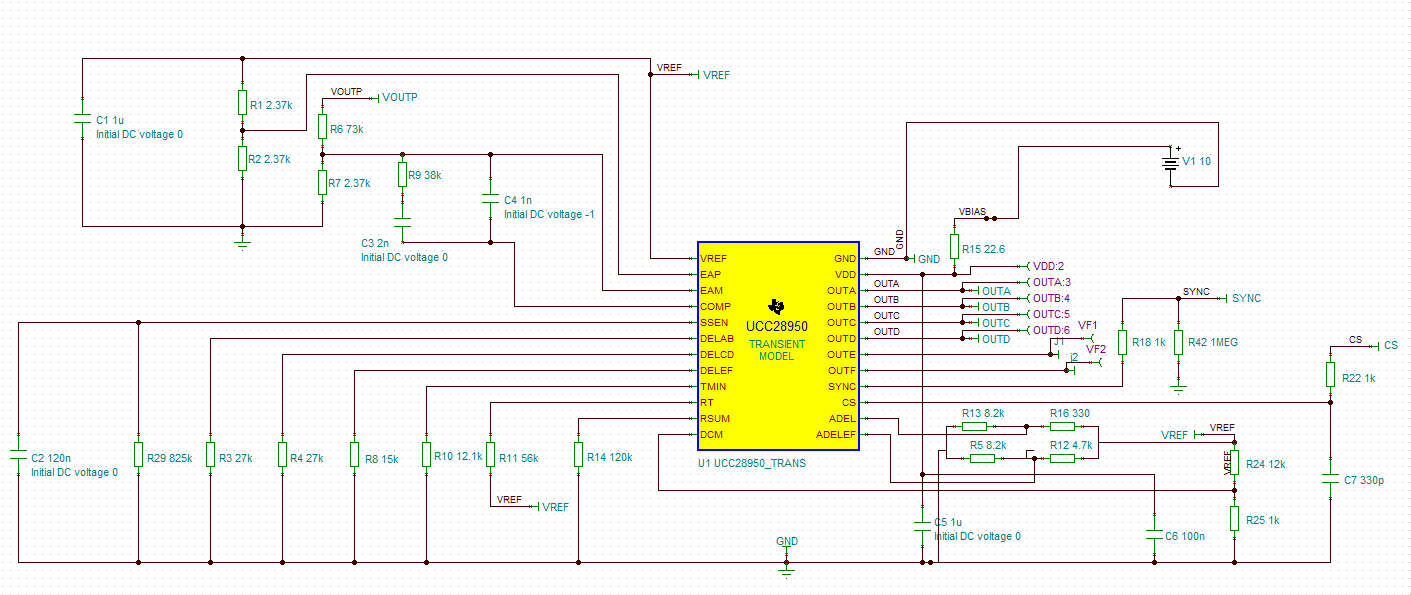1411x595 pixels.
Task: Click the SSEN pin on the chip
Action: point(713,323)
